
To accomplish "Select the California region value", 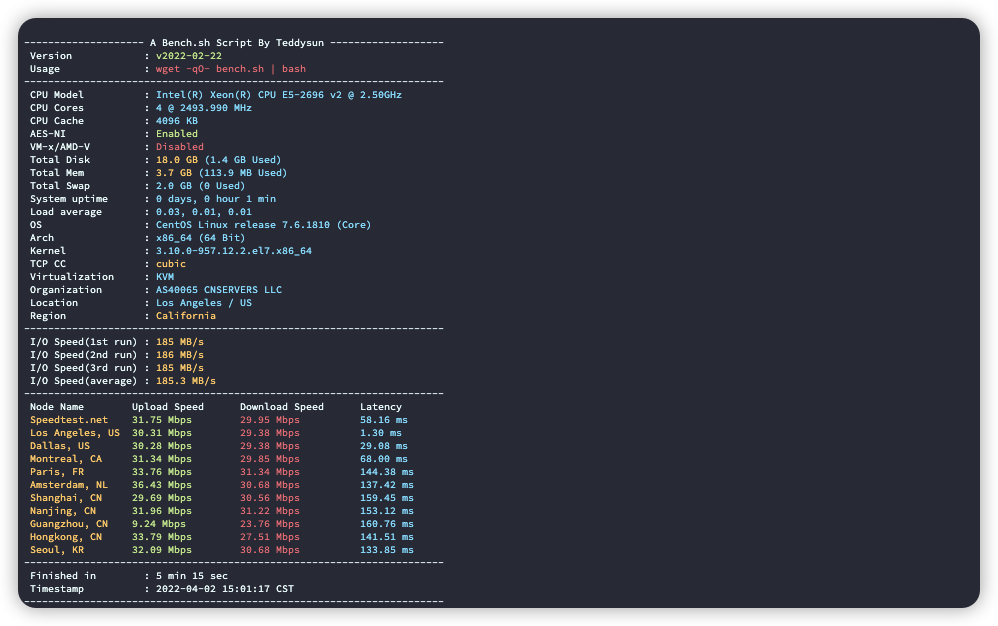I will pos(186,316).
